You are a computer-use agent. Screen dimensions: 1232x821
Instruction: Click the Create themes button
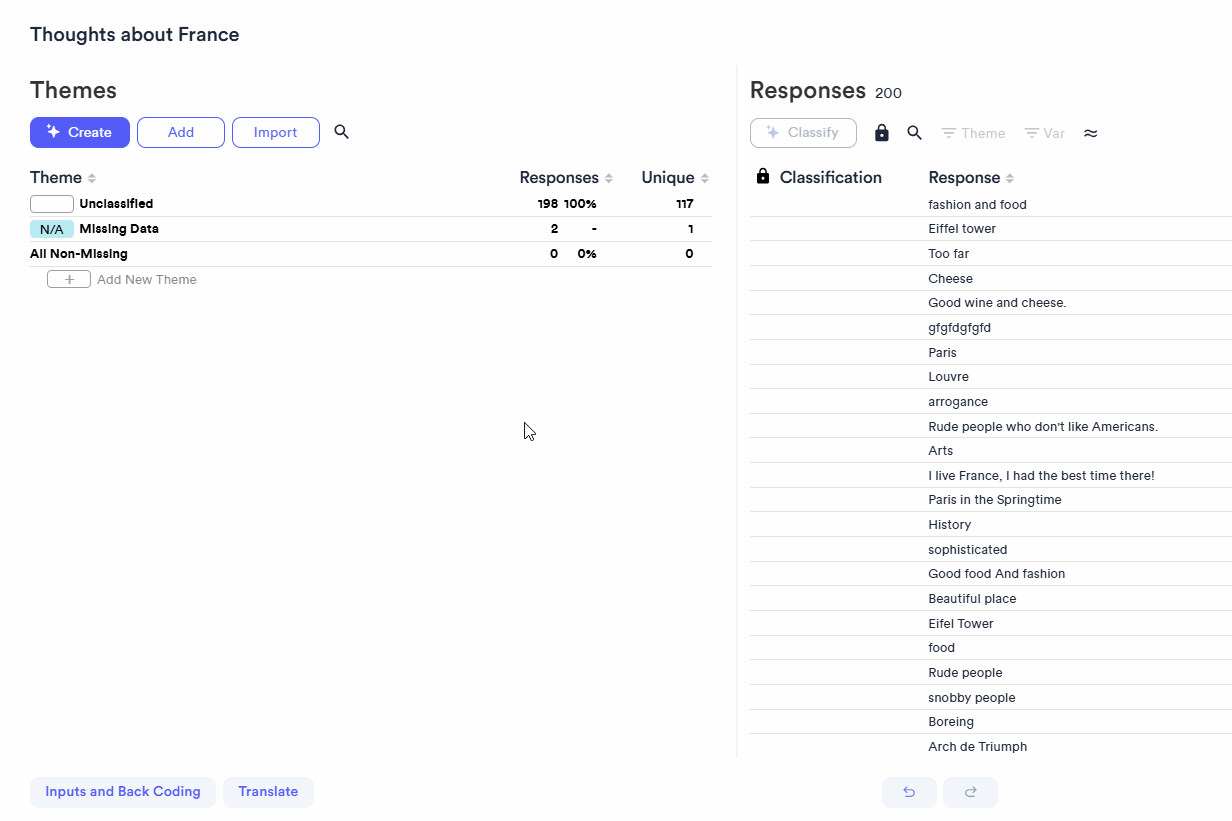80,132
